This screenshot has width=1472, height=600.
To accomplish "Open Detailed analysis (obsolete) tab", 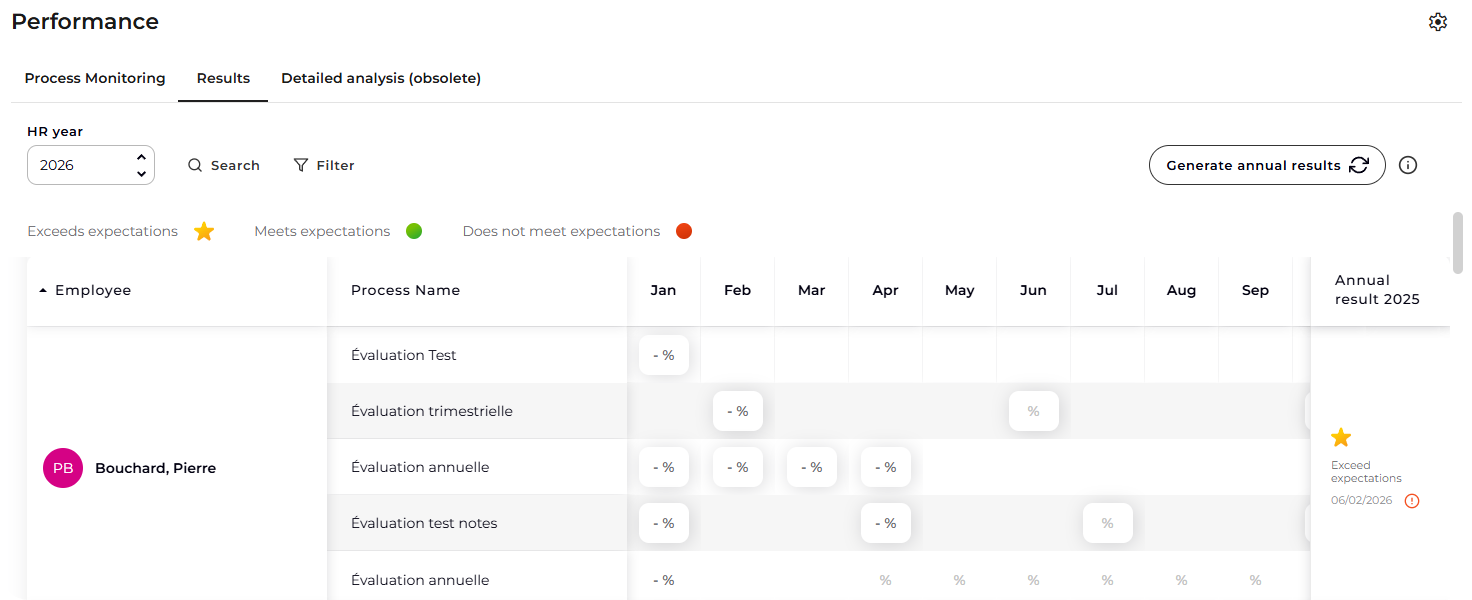I will [381, 78].
